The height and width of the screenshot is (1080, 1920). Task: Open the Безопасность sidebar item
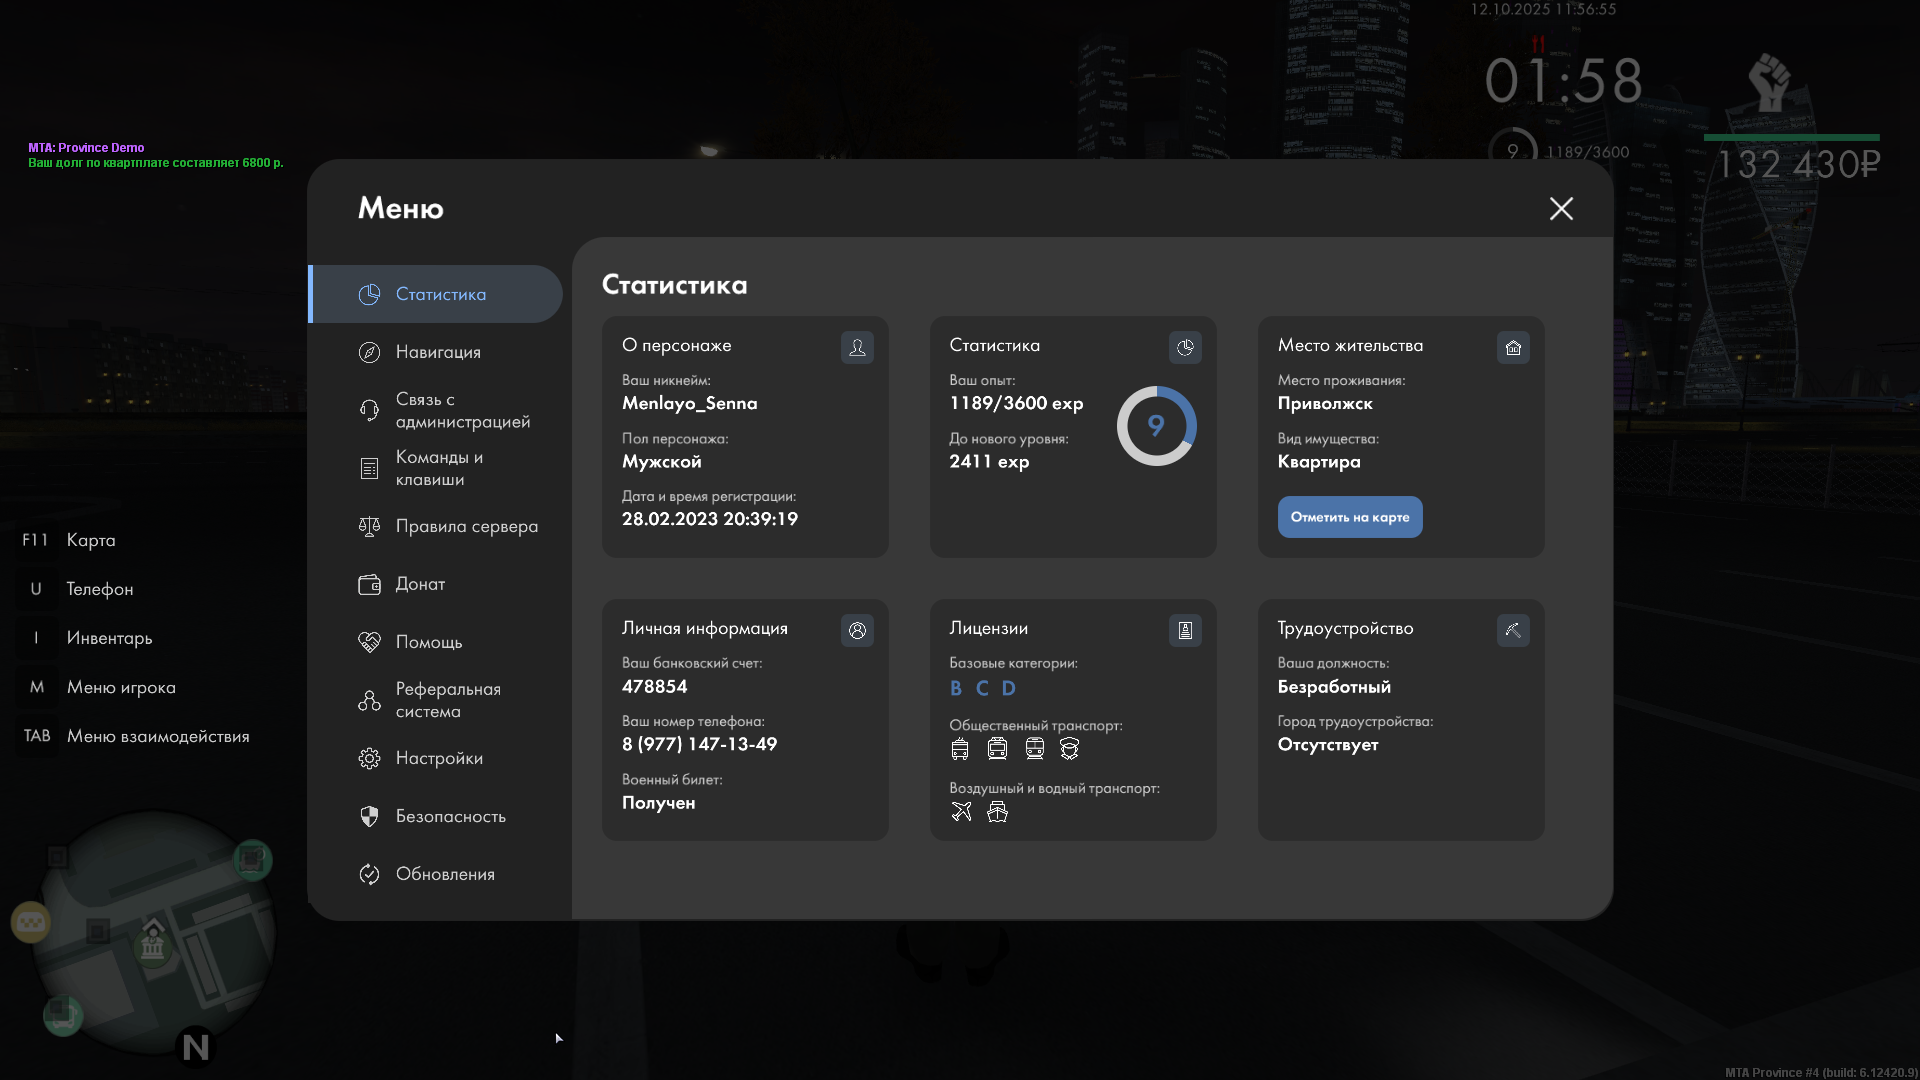tap(450, 816)
